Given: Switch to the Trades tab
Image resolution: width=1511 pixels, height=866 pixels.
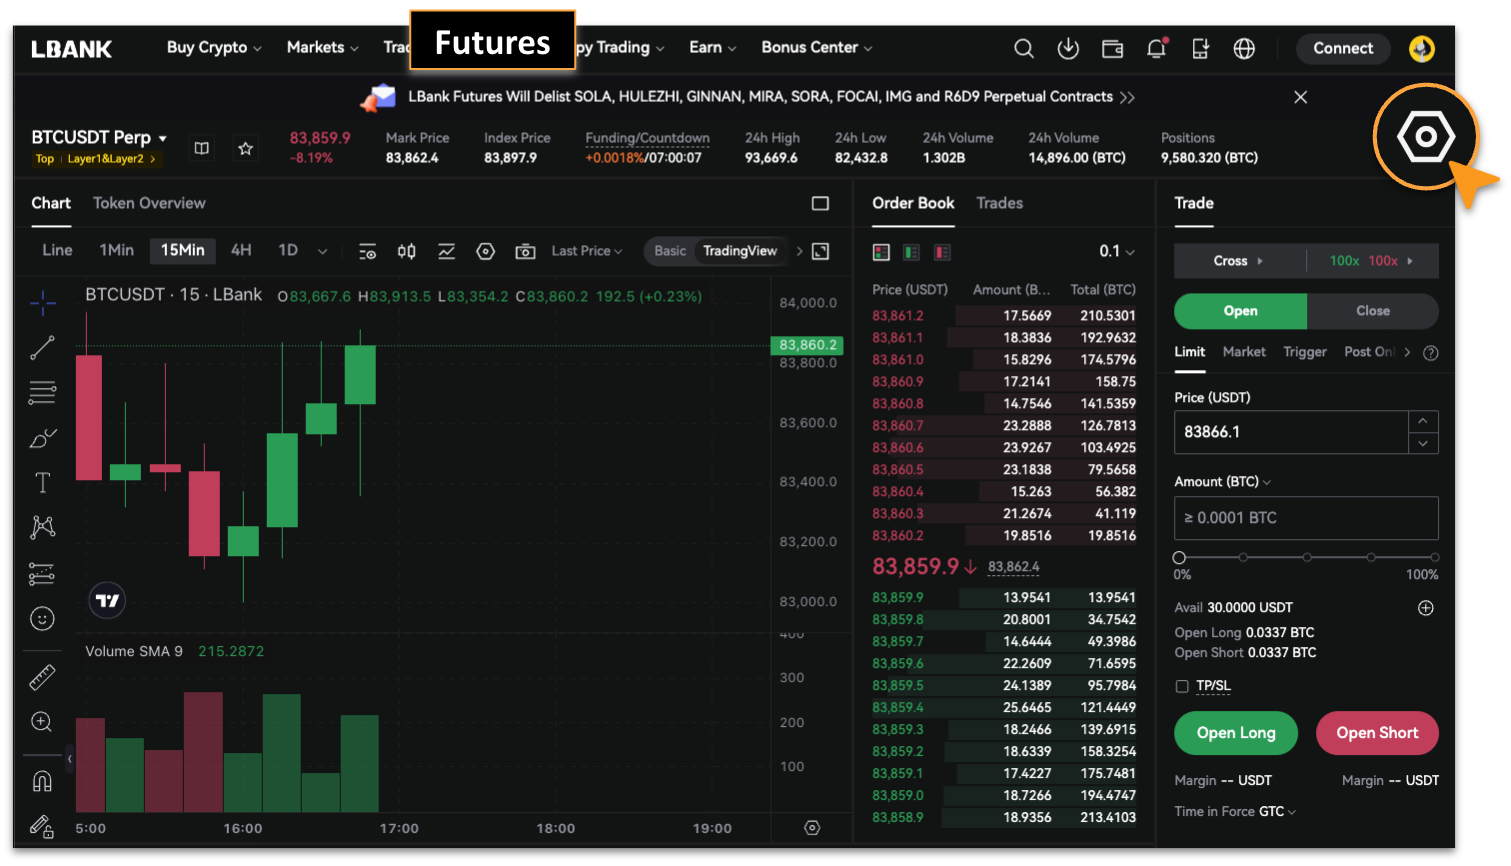Looking at the screenshot, I should [999, 203].
